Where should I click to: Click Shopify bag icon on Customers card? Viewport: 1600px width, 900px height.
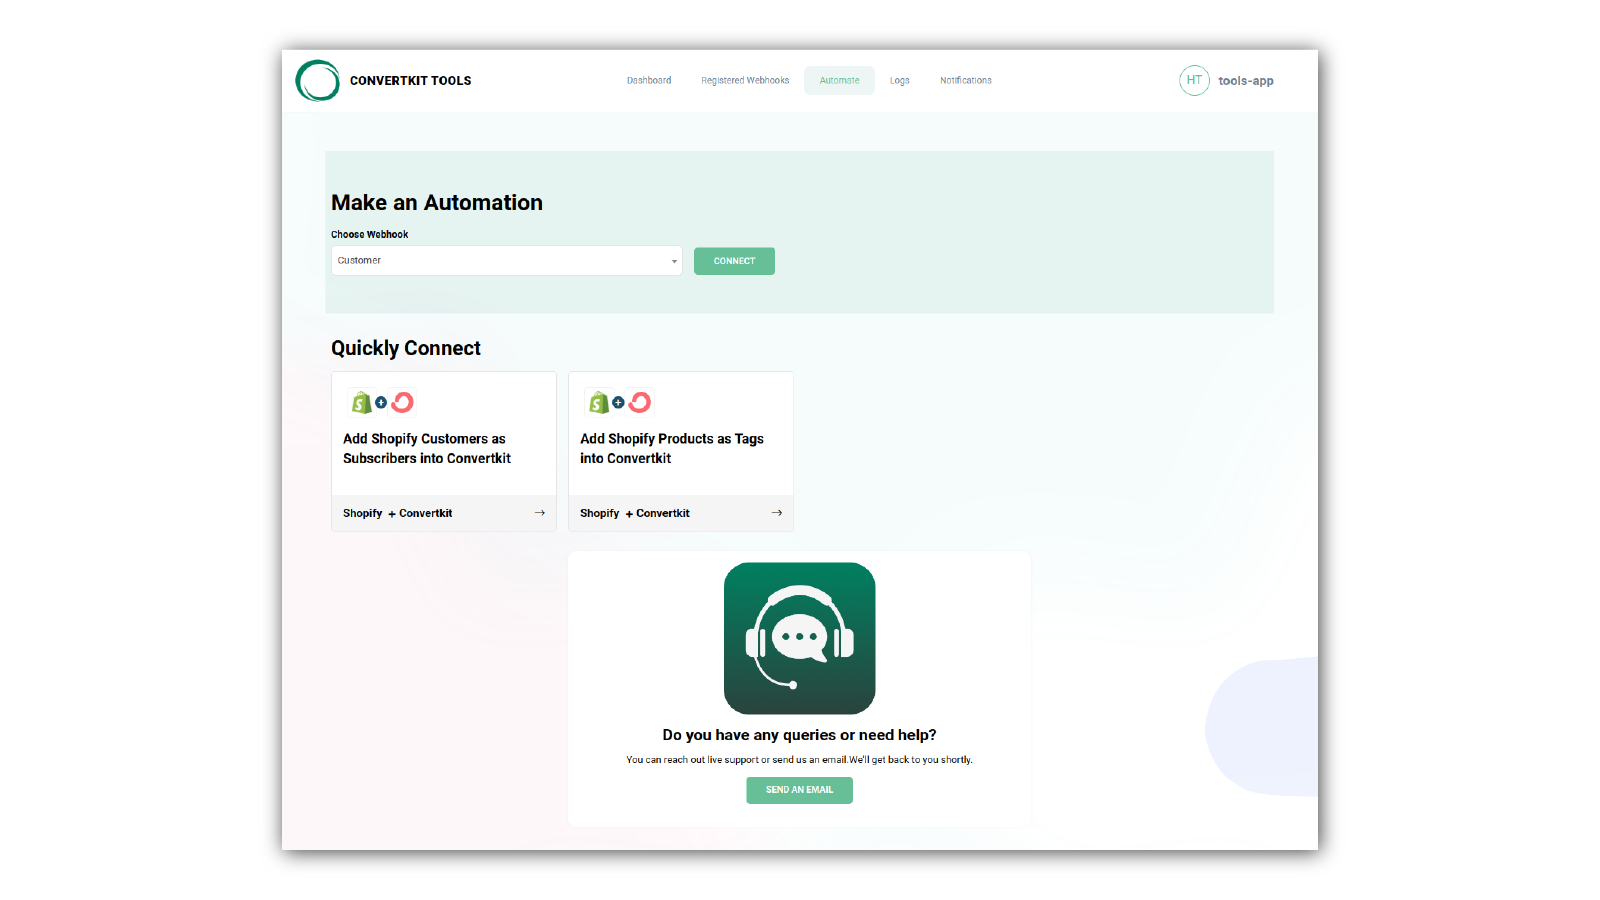(x=361, y=402)
